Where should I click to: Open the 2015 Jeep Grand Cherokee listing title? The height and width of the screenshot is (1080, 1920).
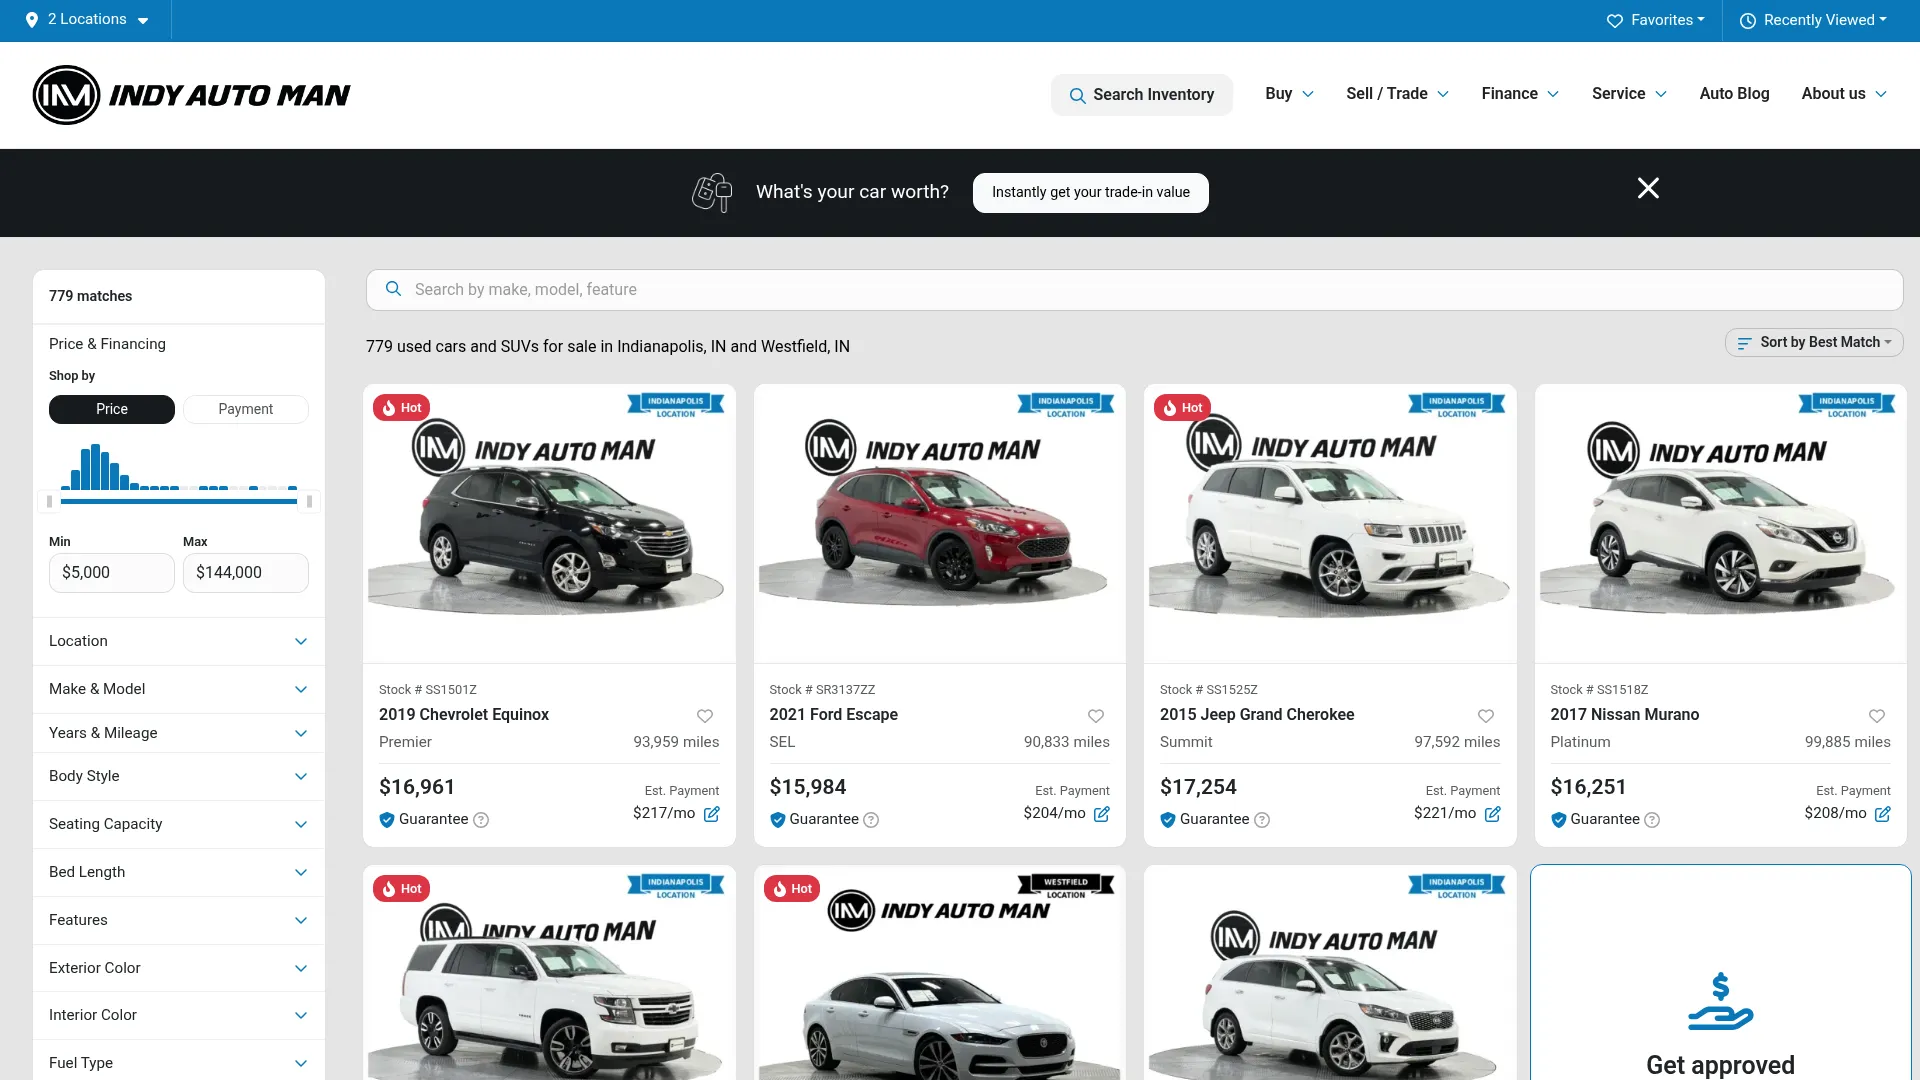[x=1257, y=715]
